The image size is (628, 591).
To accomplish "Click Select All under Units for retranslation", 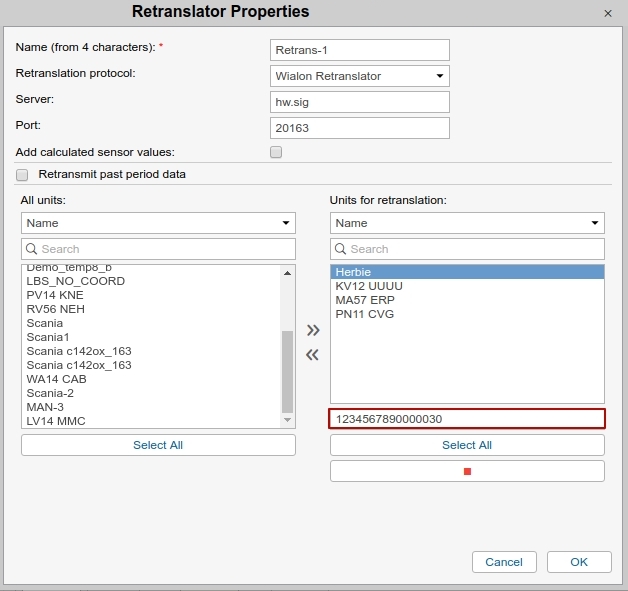I will (467, 445).
